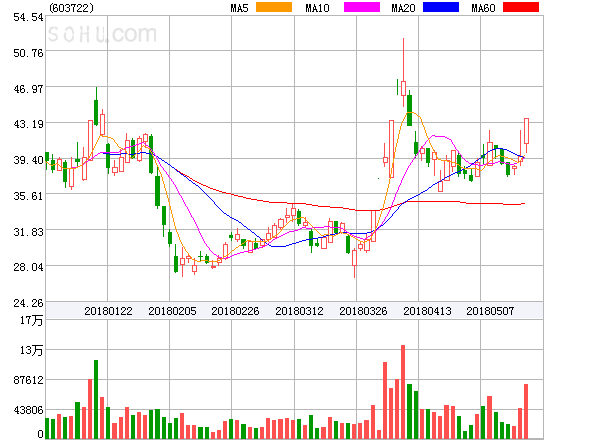Click the 46.97 price axis label
Viewport: 600px width, 440px height.
[28, 89]
